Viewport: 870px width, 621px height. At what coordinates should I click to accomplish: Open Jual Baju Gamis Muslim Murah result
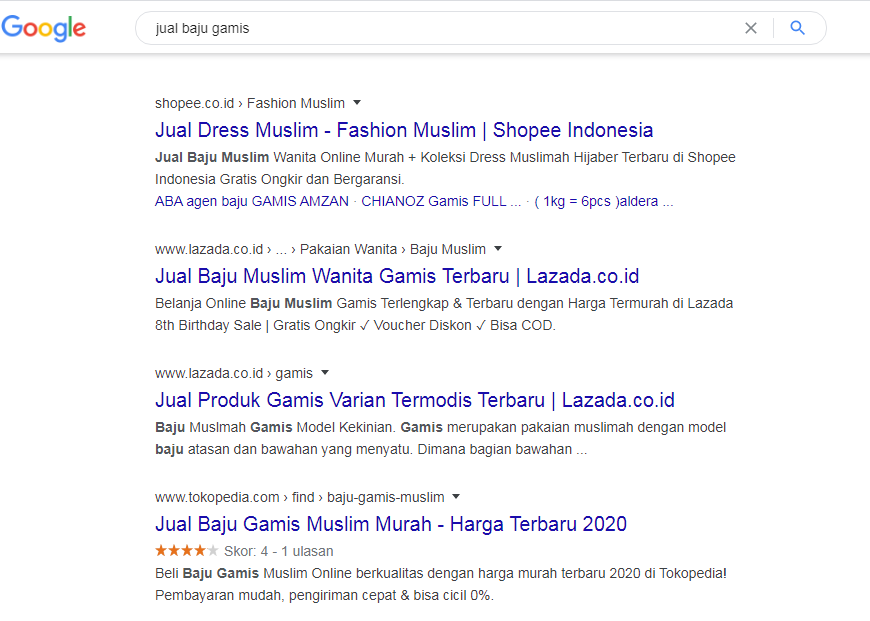391,524
